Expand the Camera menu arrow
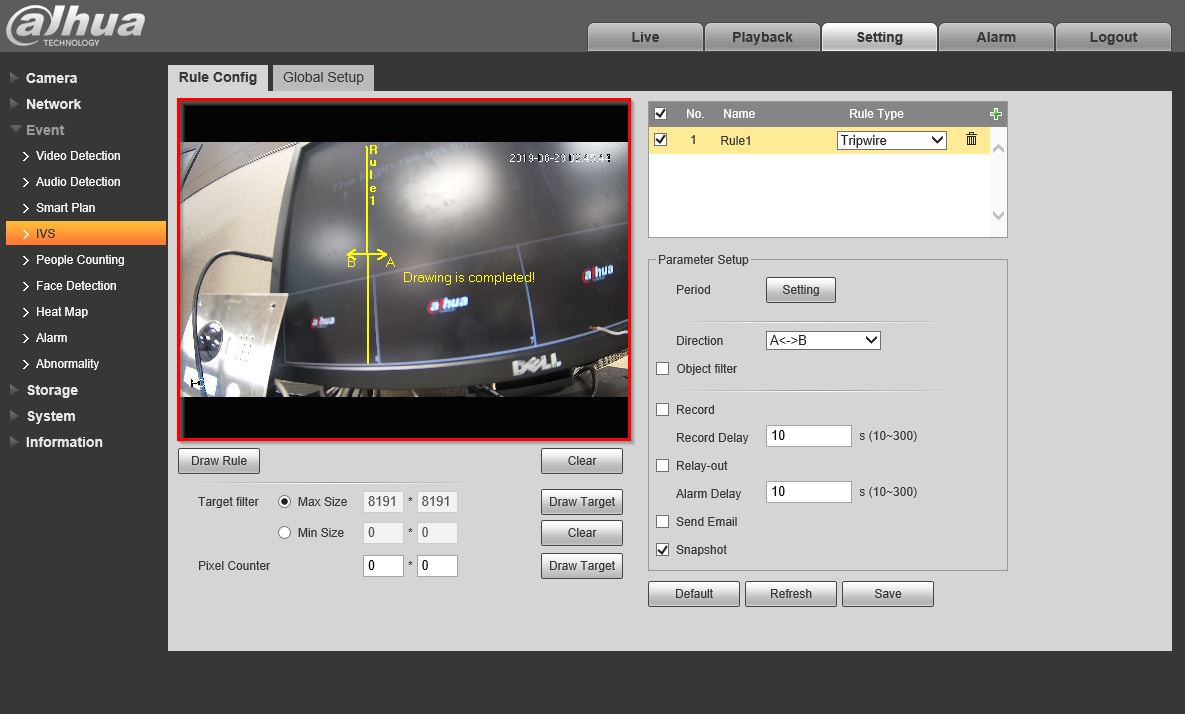 point(14,78)
